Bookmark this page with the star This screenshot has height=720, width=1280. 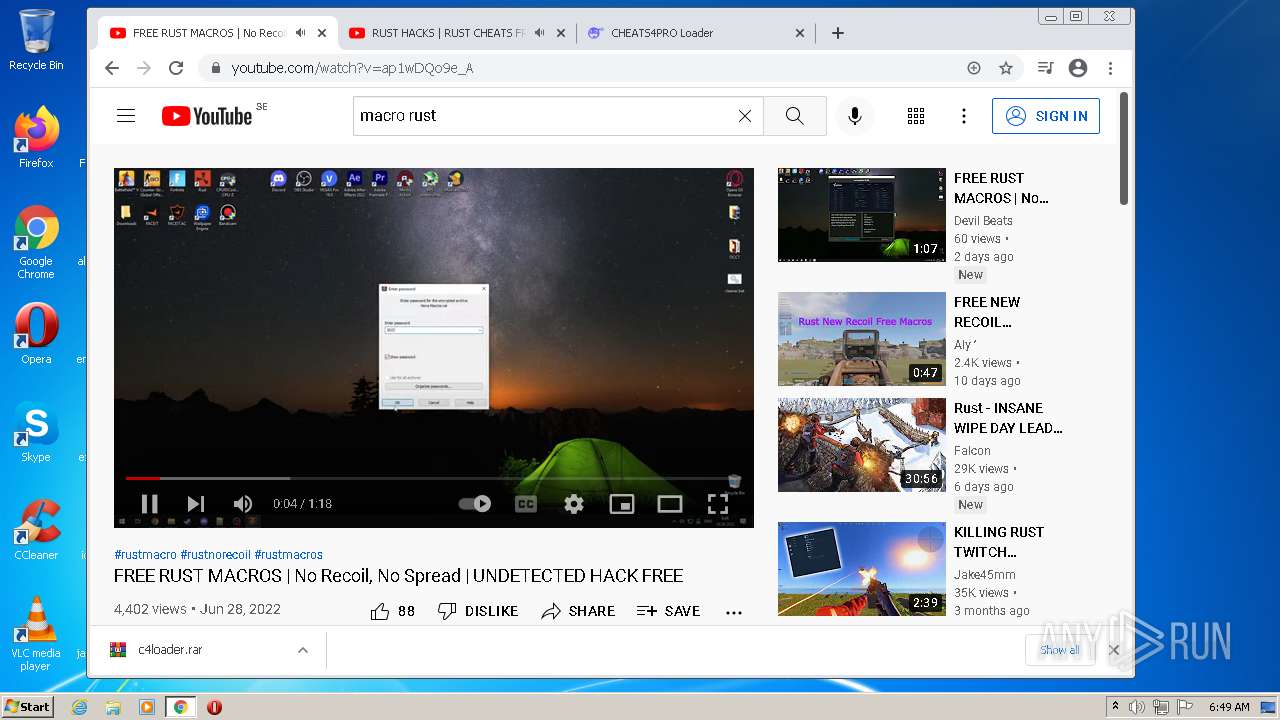click(x=1006, y=68)
